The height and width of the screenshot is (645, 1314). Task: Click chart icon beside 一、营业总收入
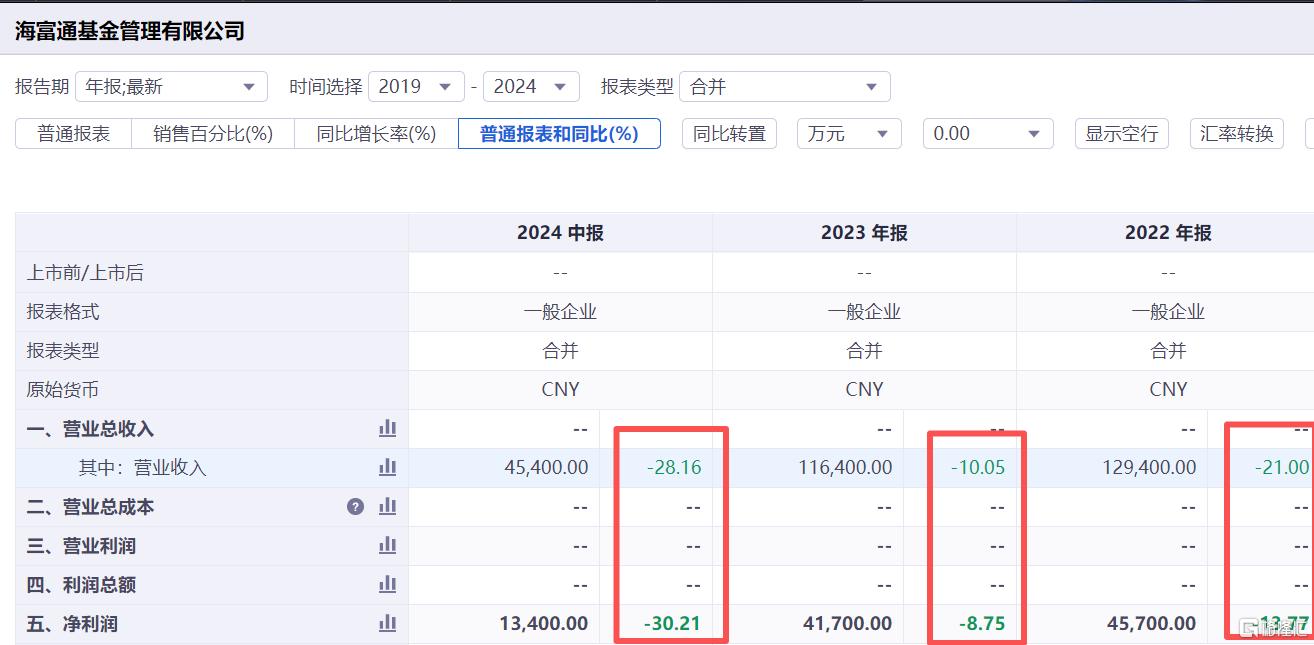pos(388,429)
